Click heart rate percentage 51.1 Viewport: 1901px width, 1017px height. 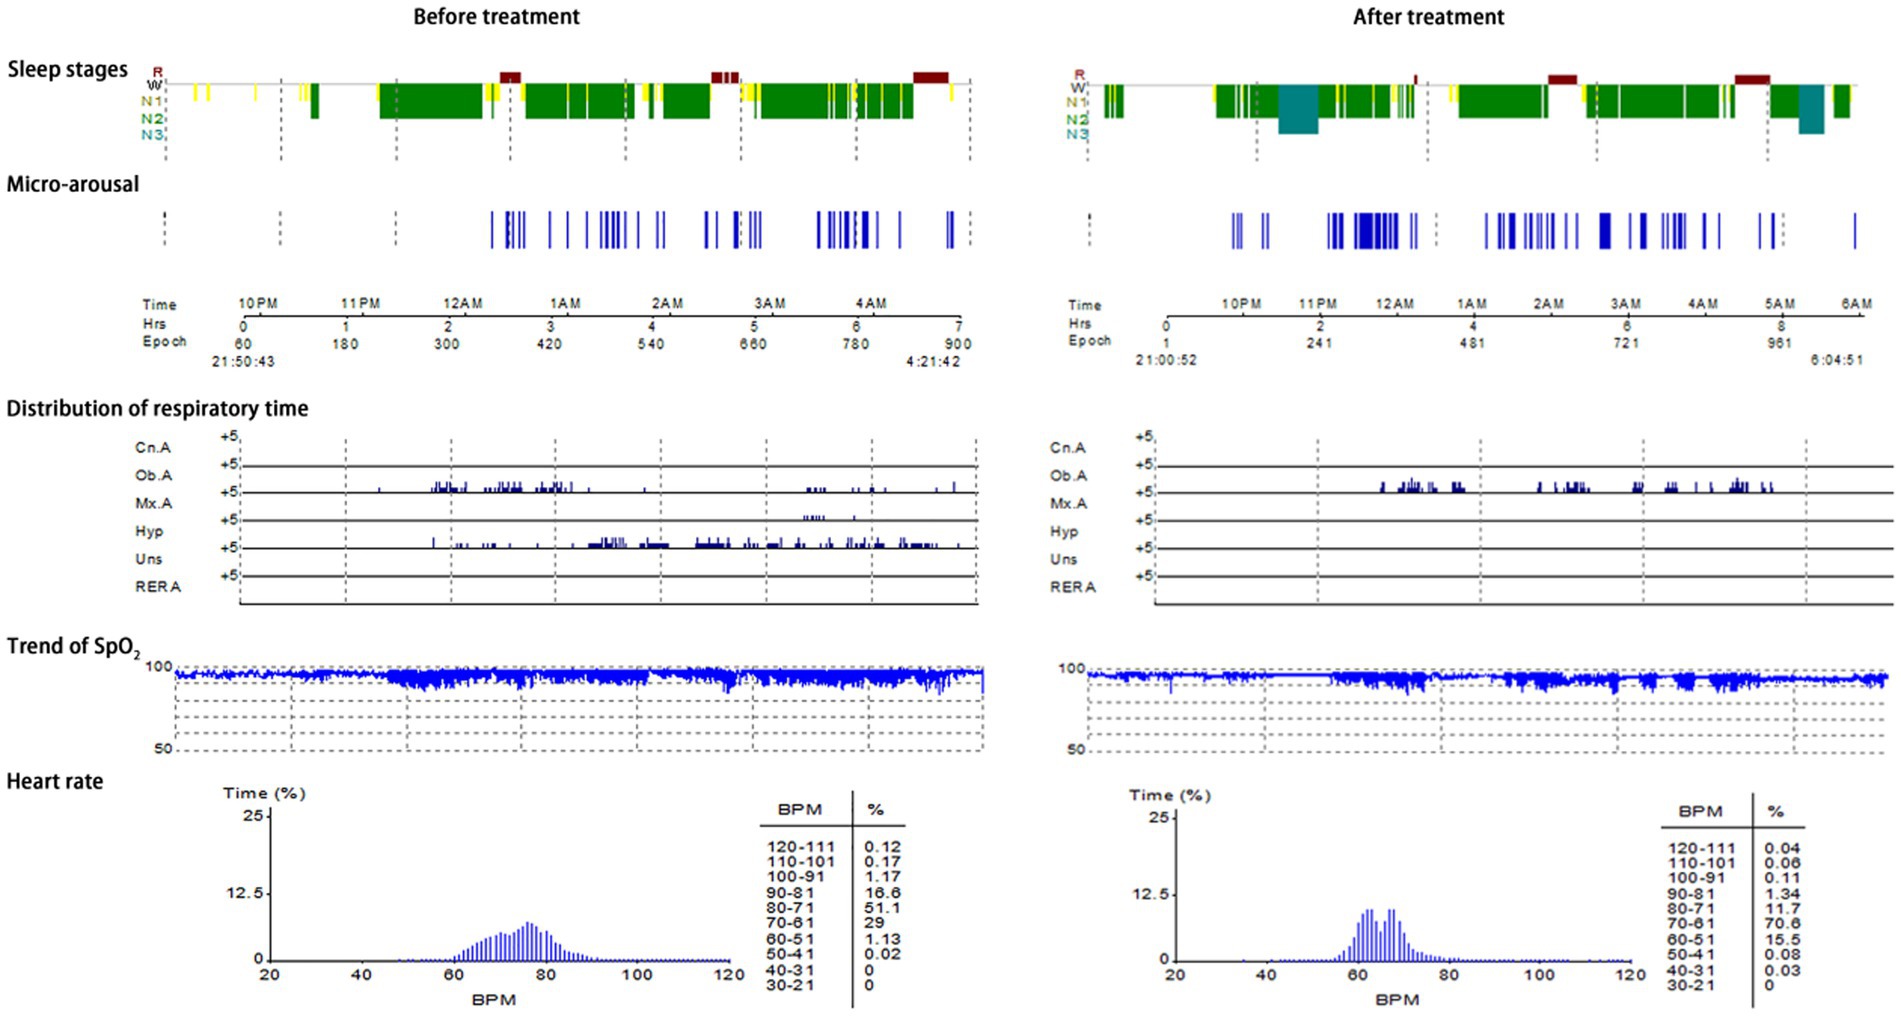(x=882, y=908)
